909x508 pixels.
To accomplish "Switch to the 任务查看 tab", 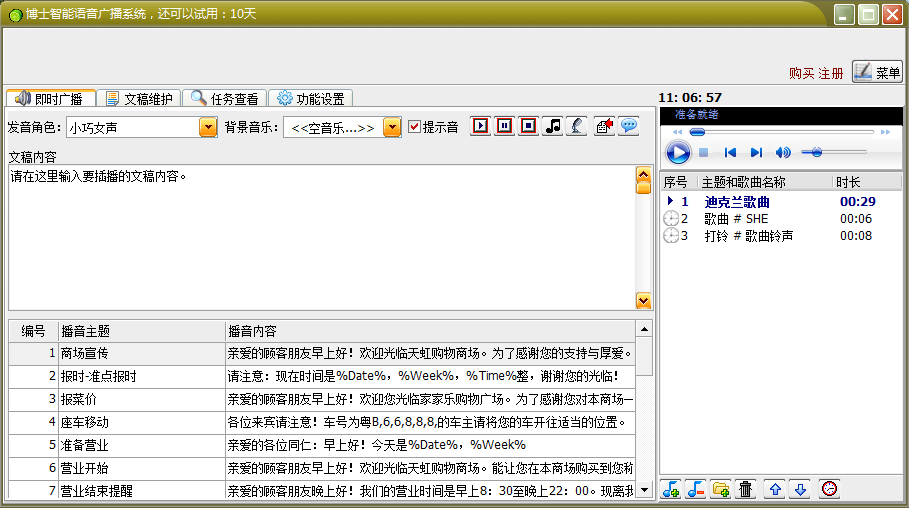I will coord(225,99).
